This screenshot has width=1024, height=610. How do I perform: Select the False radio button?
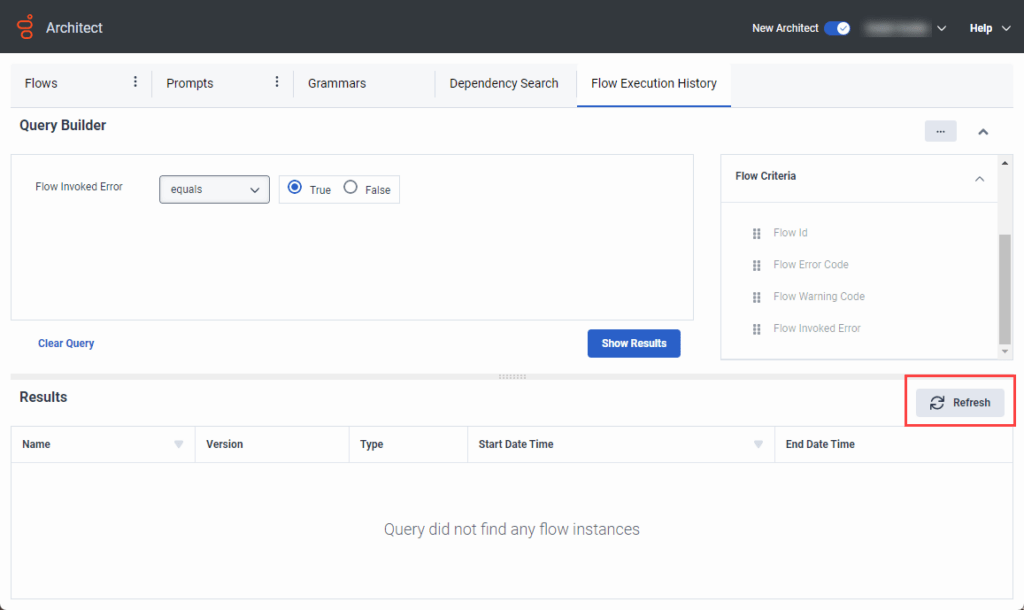coord(350,188)
